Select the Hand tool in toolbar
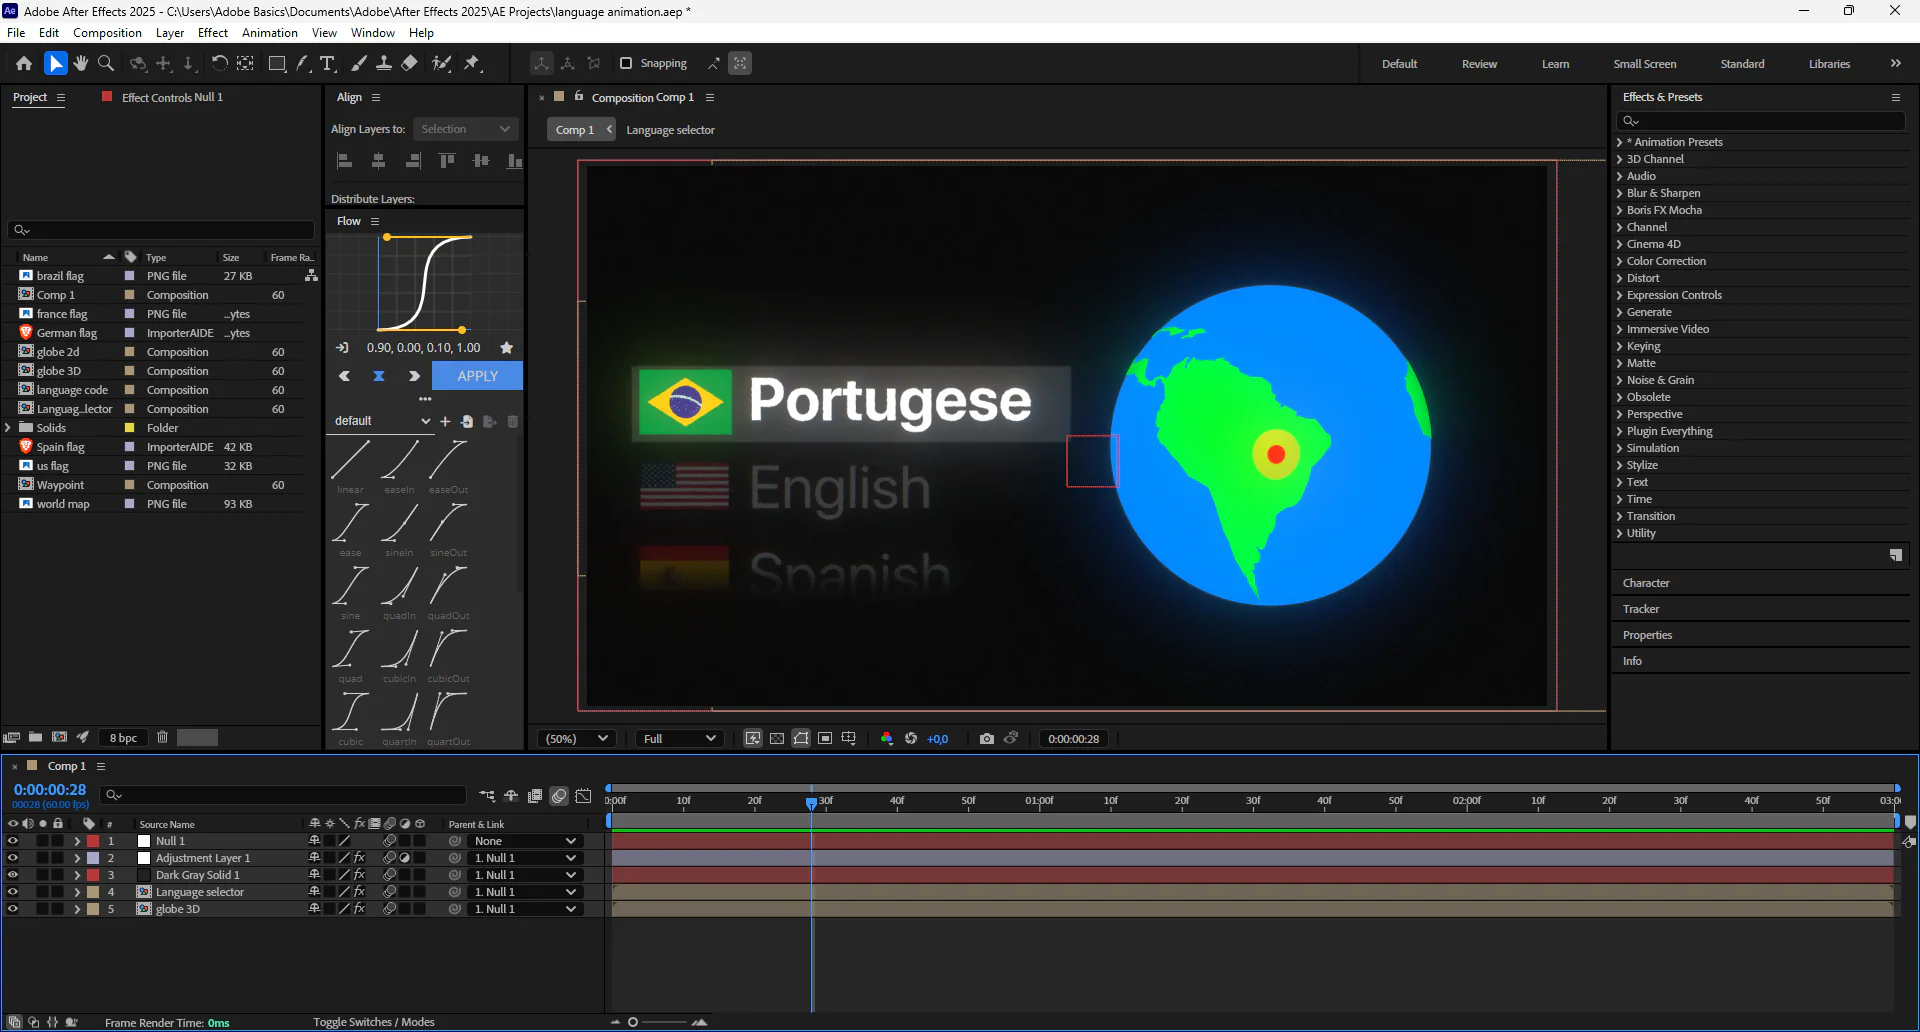The image size is (1920, 1032). (81, 63)
